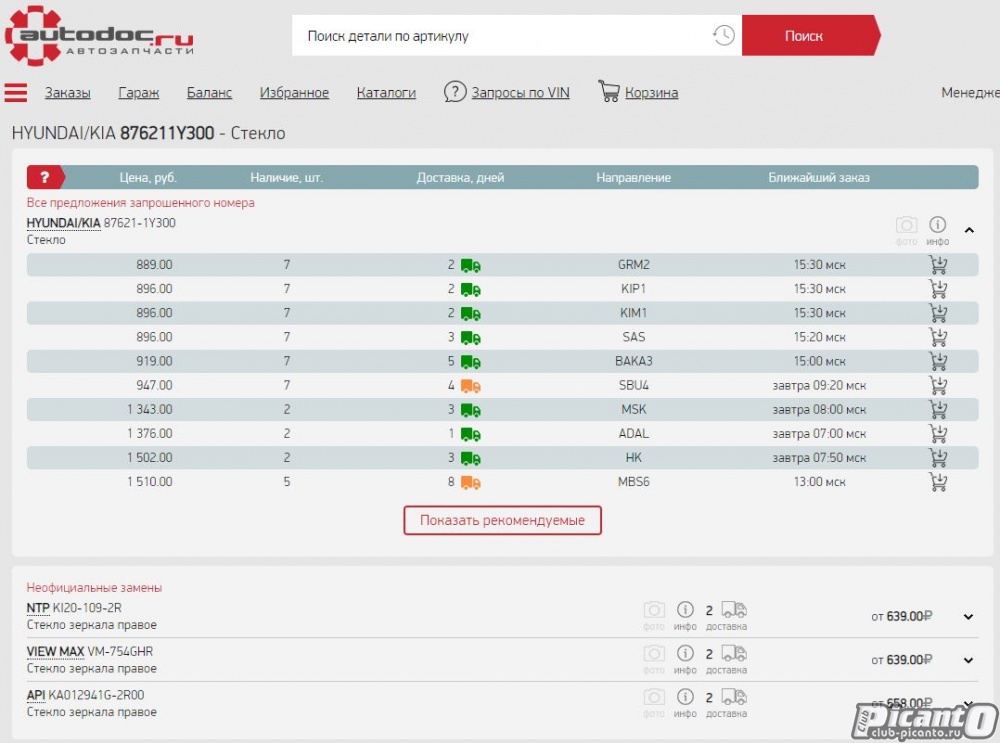Open photo icon for NTP KI20-109-2R
Viewport: 1000px width, 743px height.
tap(654, 610)
